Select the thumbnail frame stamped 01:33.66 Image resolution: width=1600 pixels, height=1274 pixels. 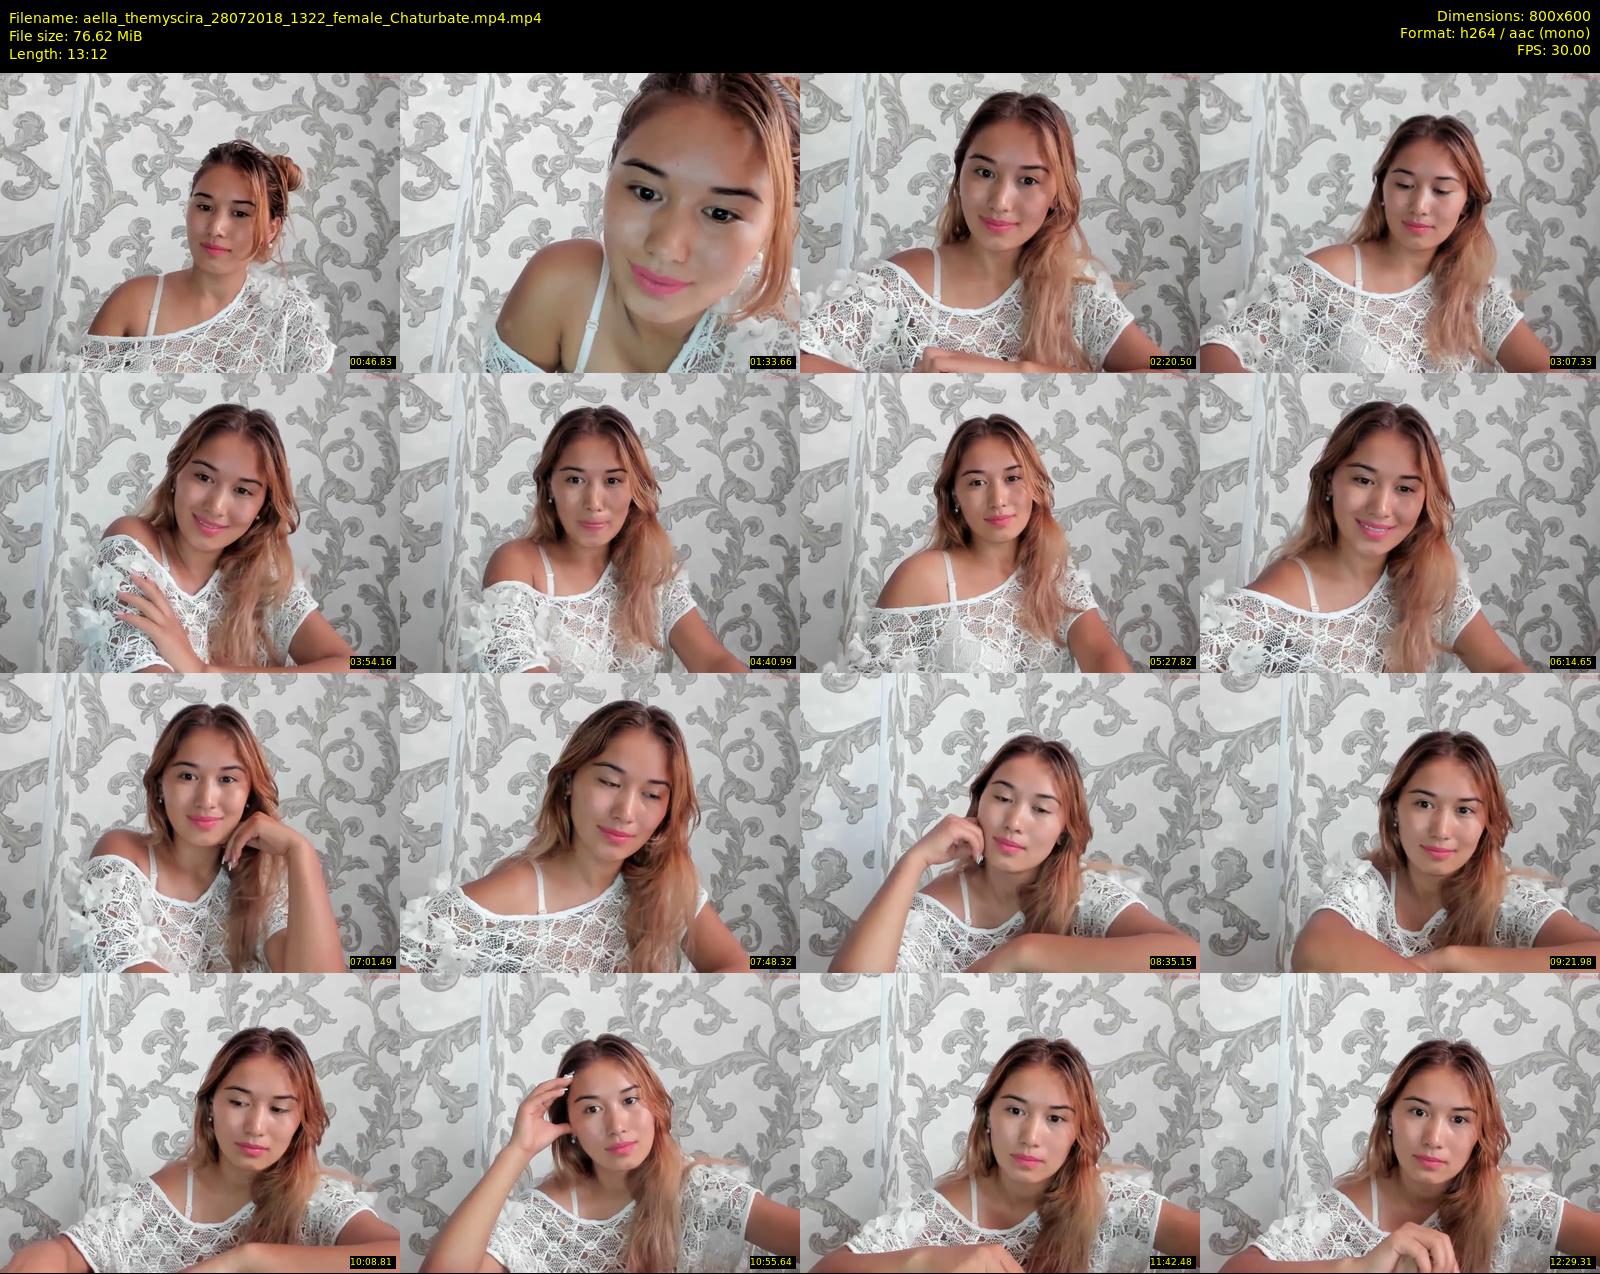600,222
